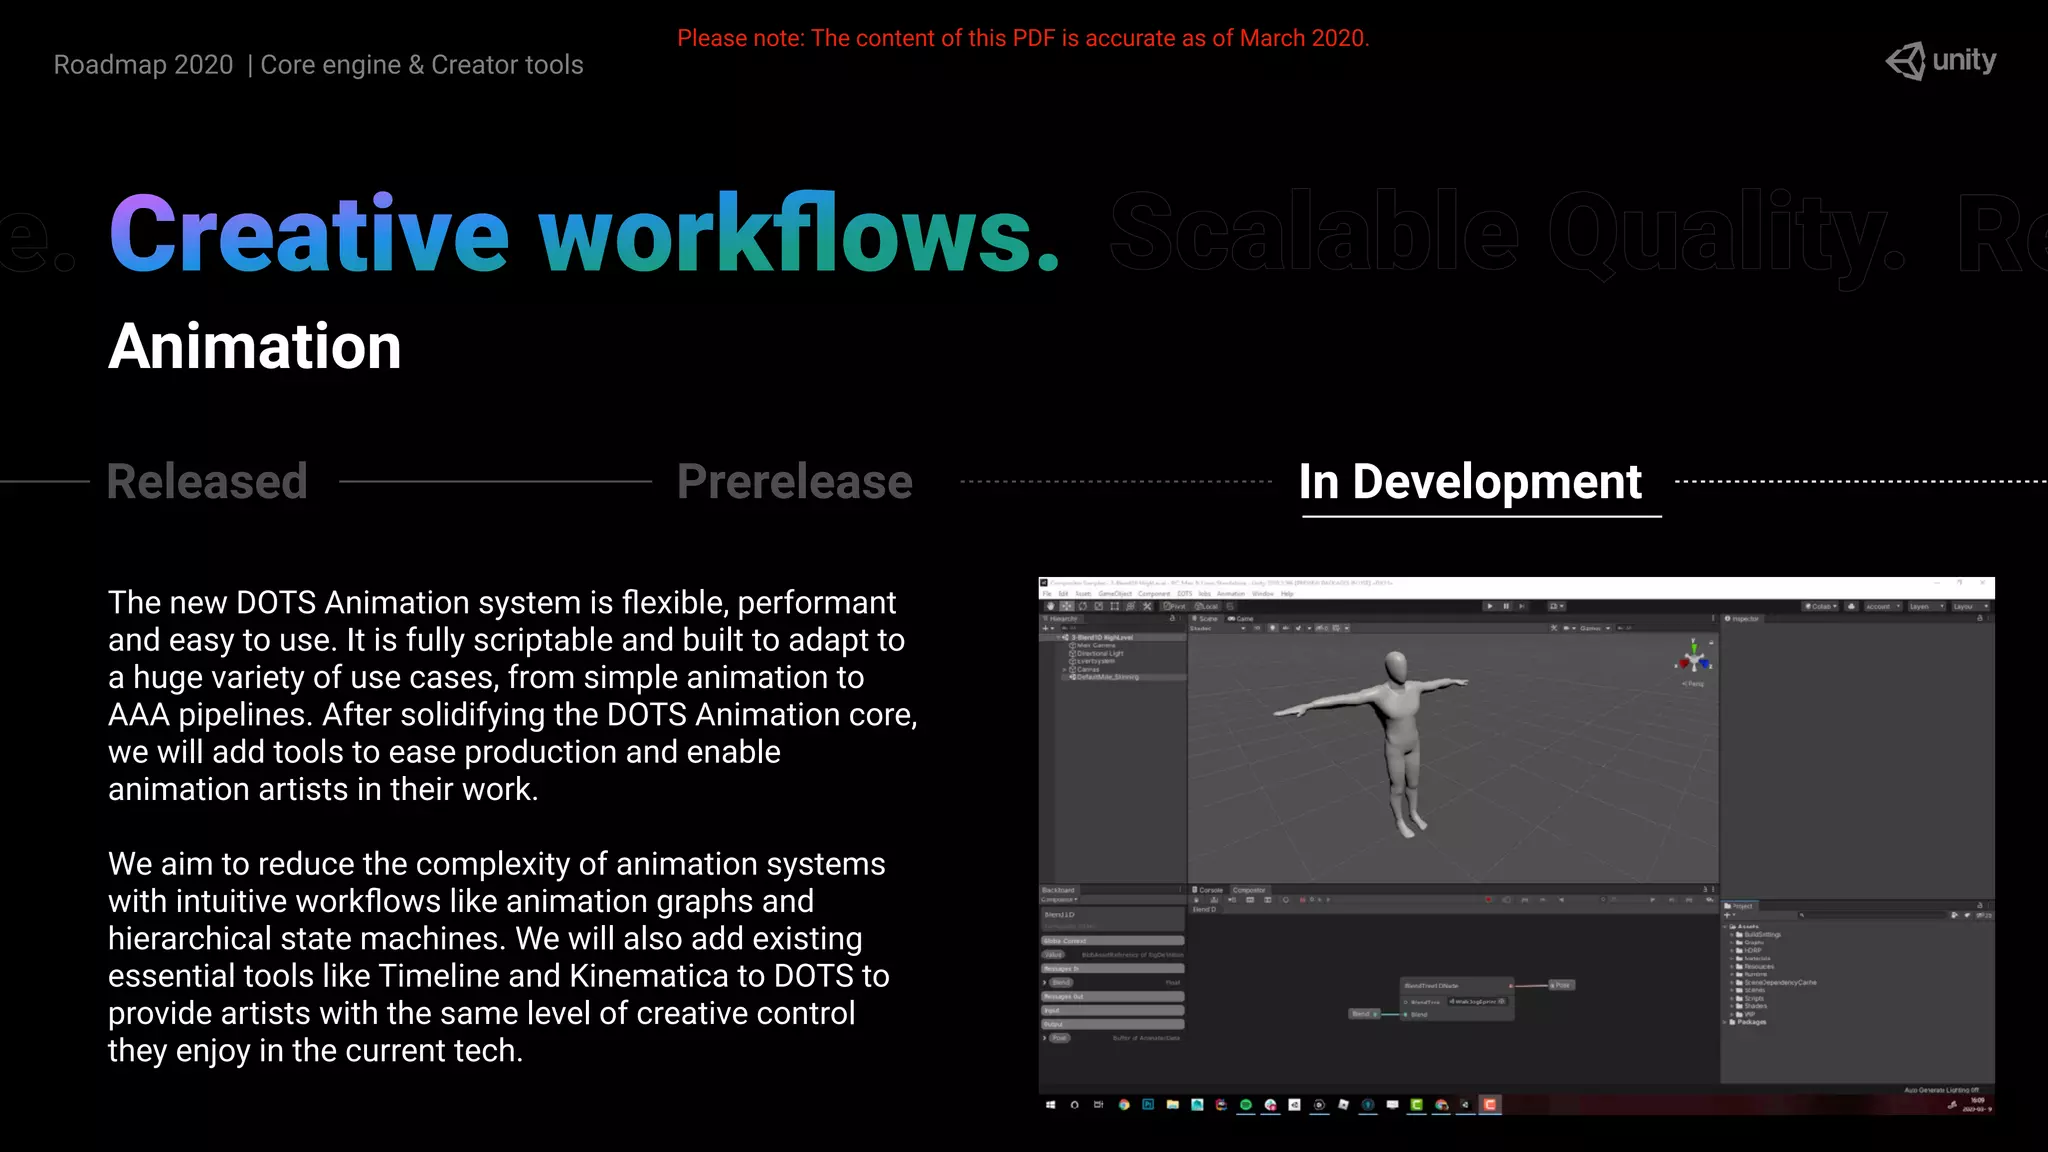This screenshot has width=2048, height=1152.
Task: Click the Pose output node in graph
Action: pyautogui.click(x=1562, y=985)
